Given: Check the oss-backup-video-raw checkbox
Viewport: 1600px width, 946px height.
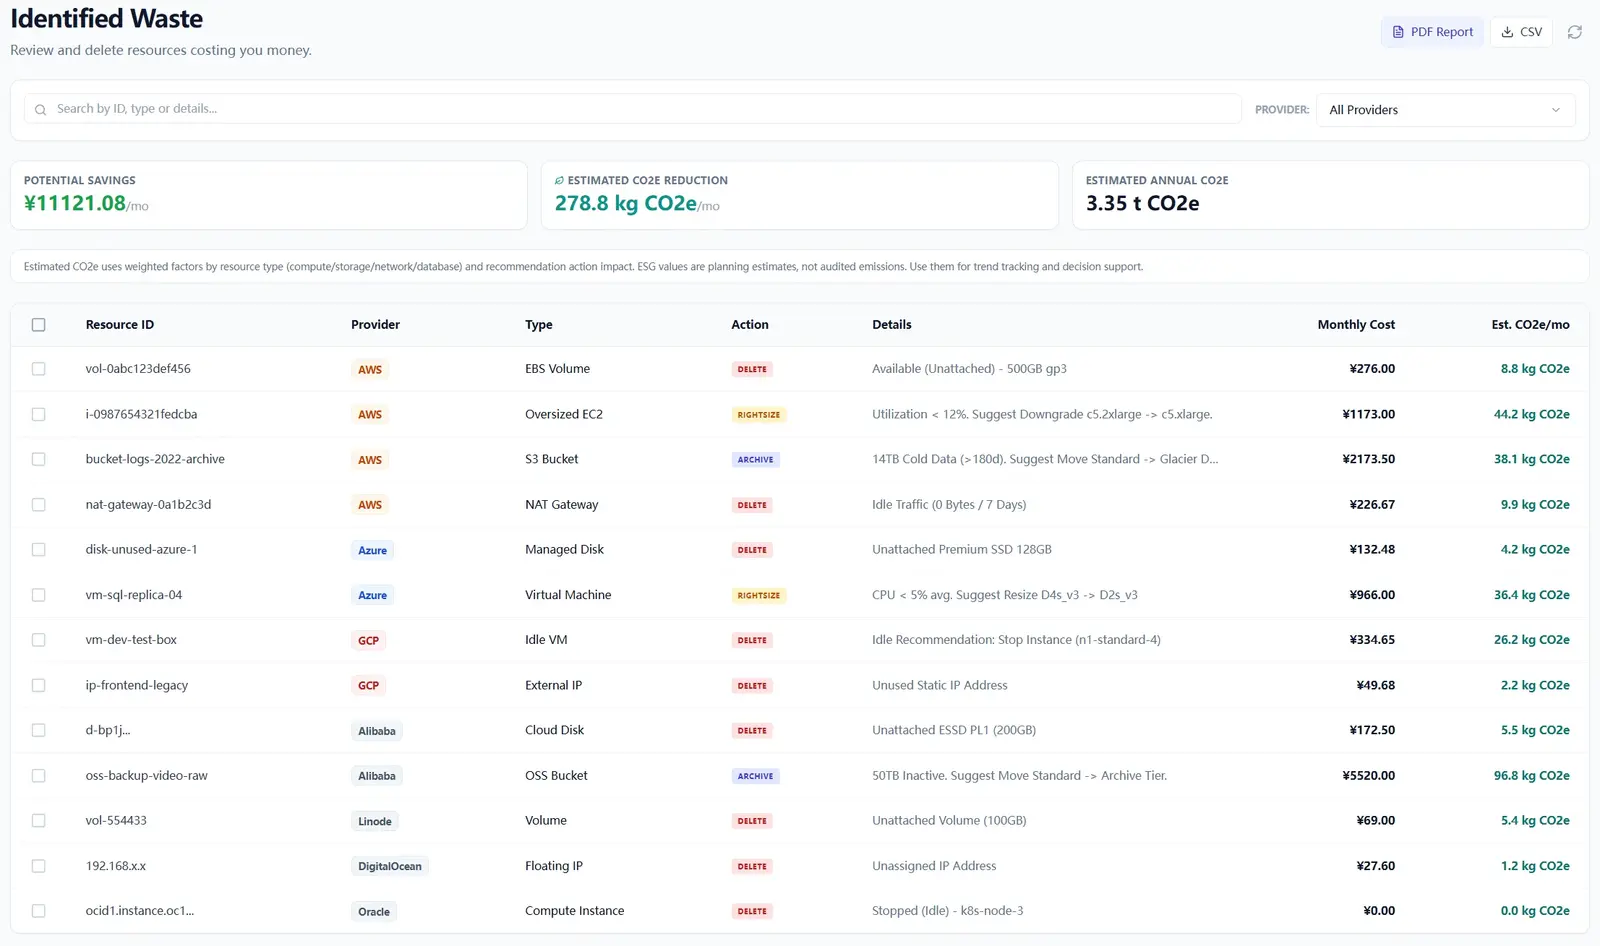Looking at the screenshot, I should point(39,776).
